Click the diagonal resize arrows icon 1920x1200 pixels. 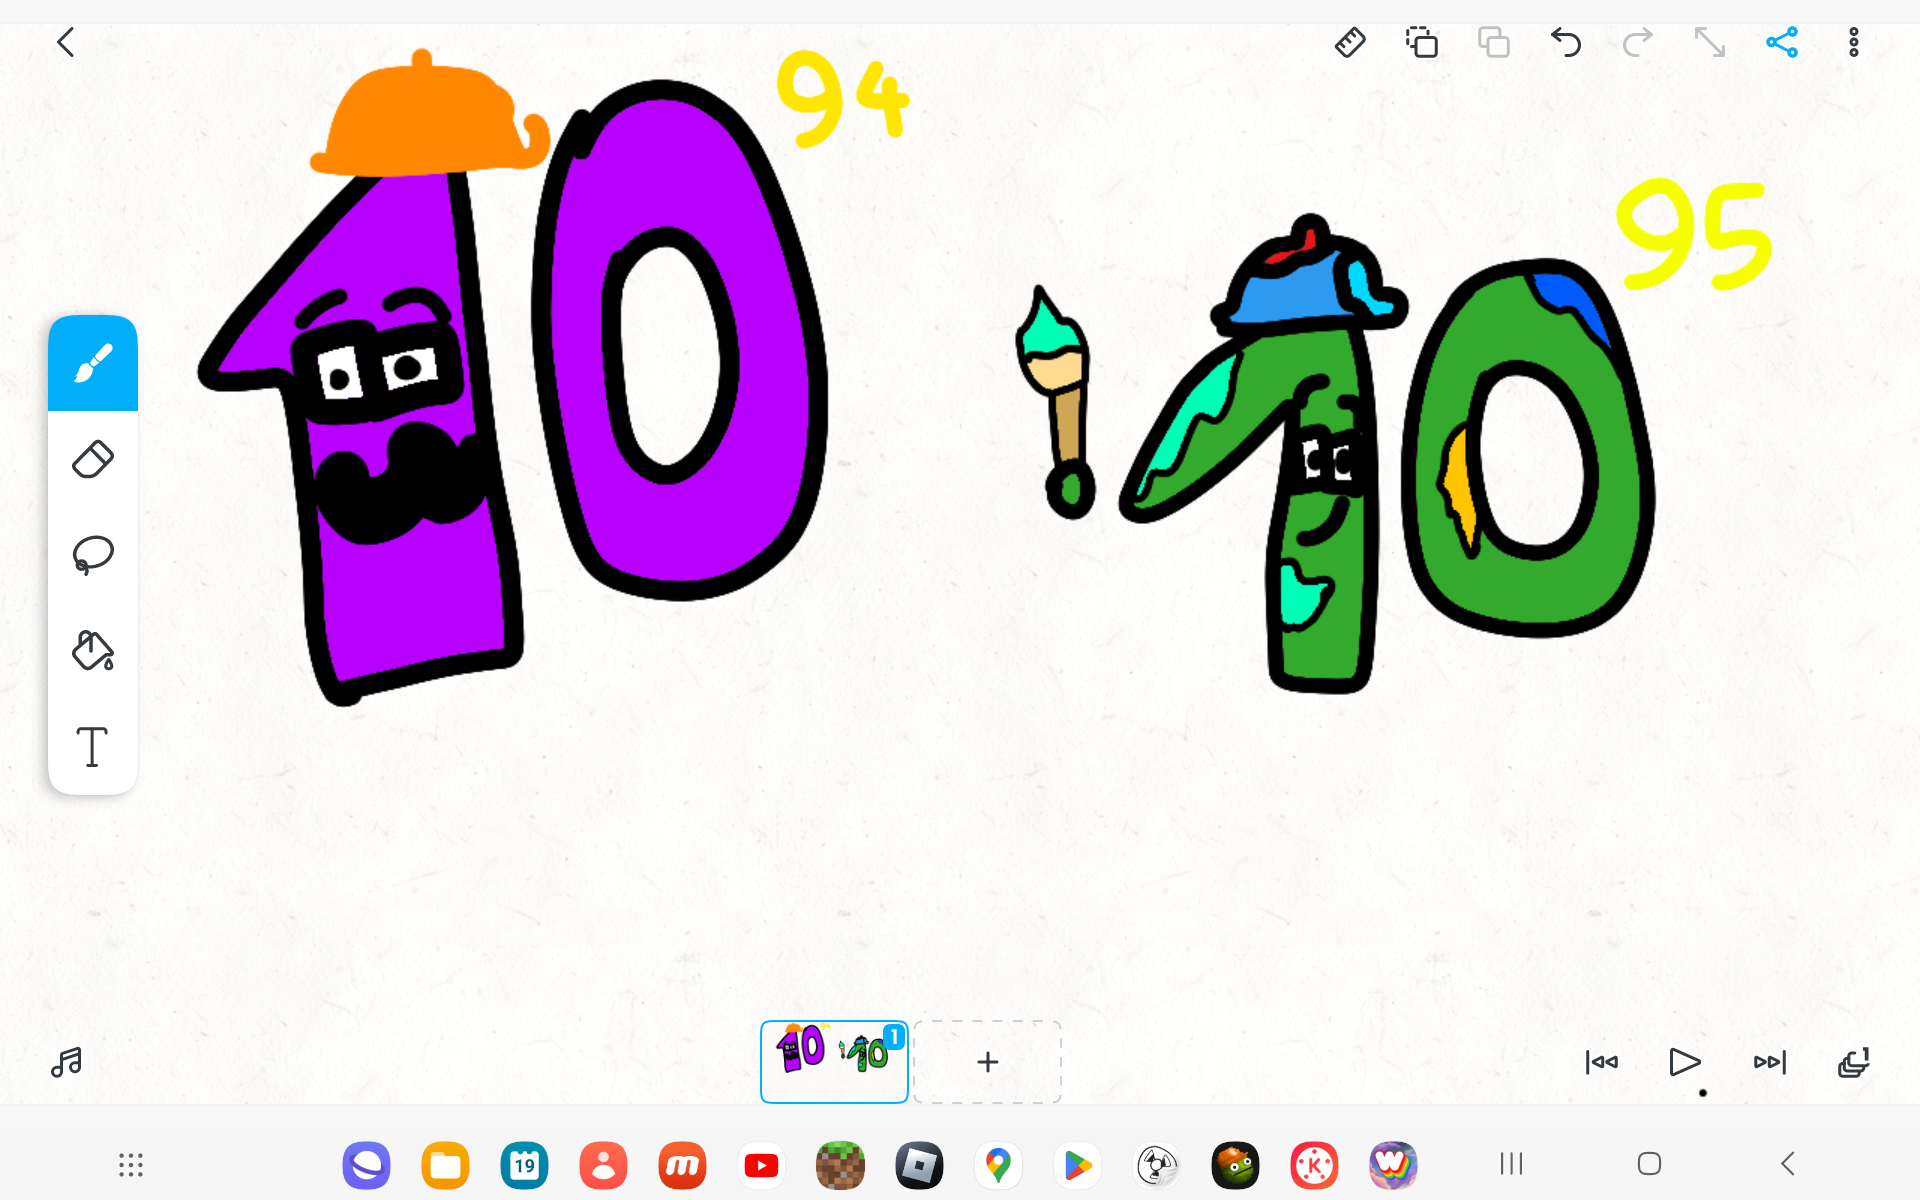click(1710, 43)
